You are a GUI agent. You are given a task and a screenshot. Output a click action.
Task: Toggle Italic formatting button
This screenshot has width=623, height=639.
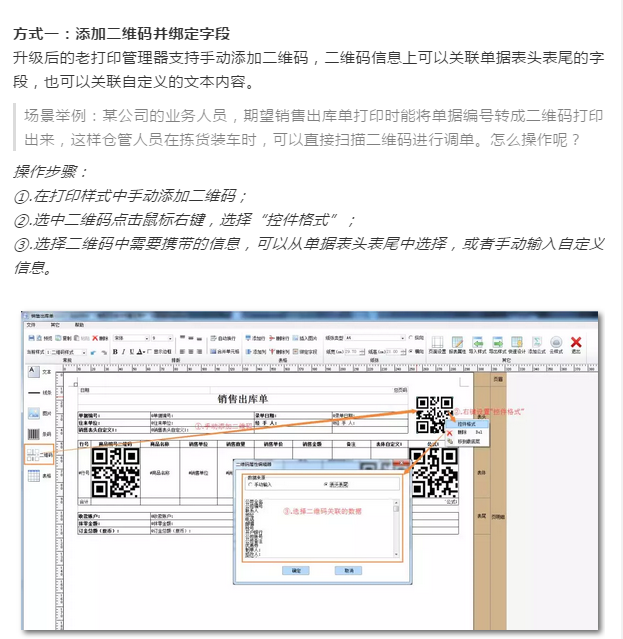tap(123, 352)
